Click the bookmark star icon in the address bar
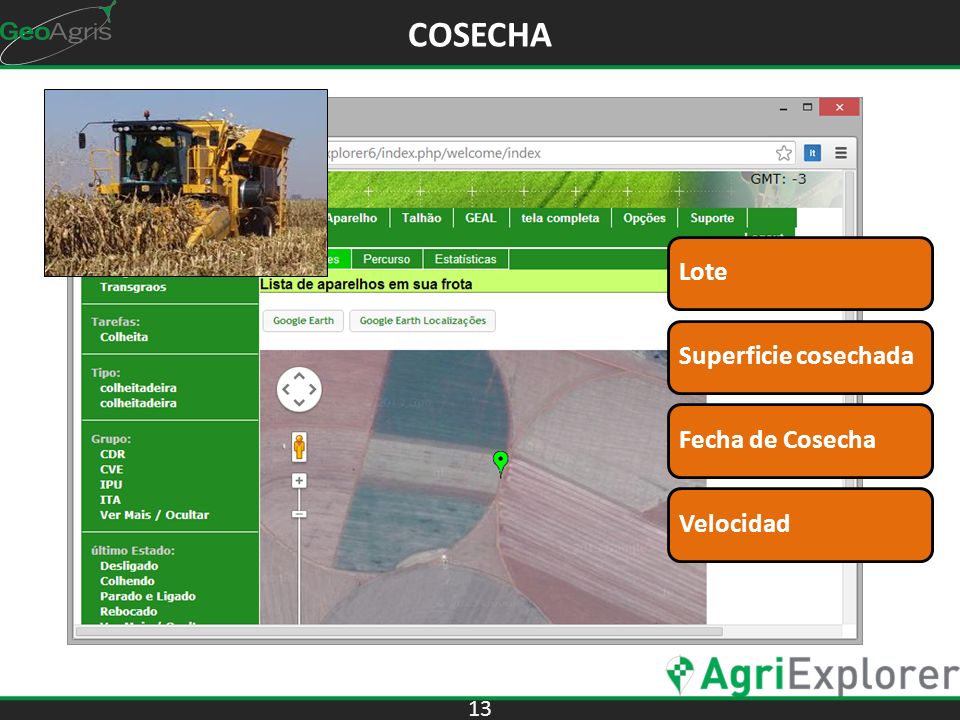The height and width of the screenshot is (720, 960). tap(784, 153)
